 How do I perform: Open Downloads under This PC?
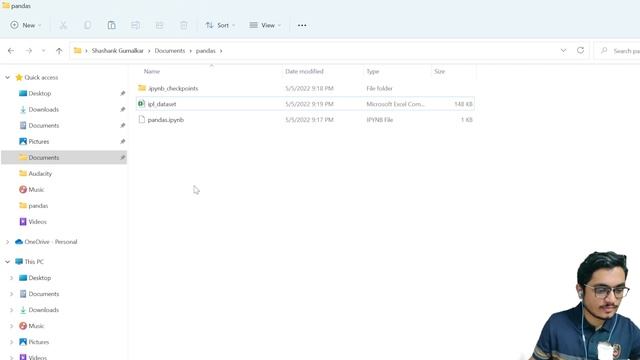click(x=44, y=310)
